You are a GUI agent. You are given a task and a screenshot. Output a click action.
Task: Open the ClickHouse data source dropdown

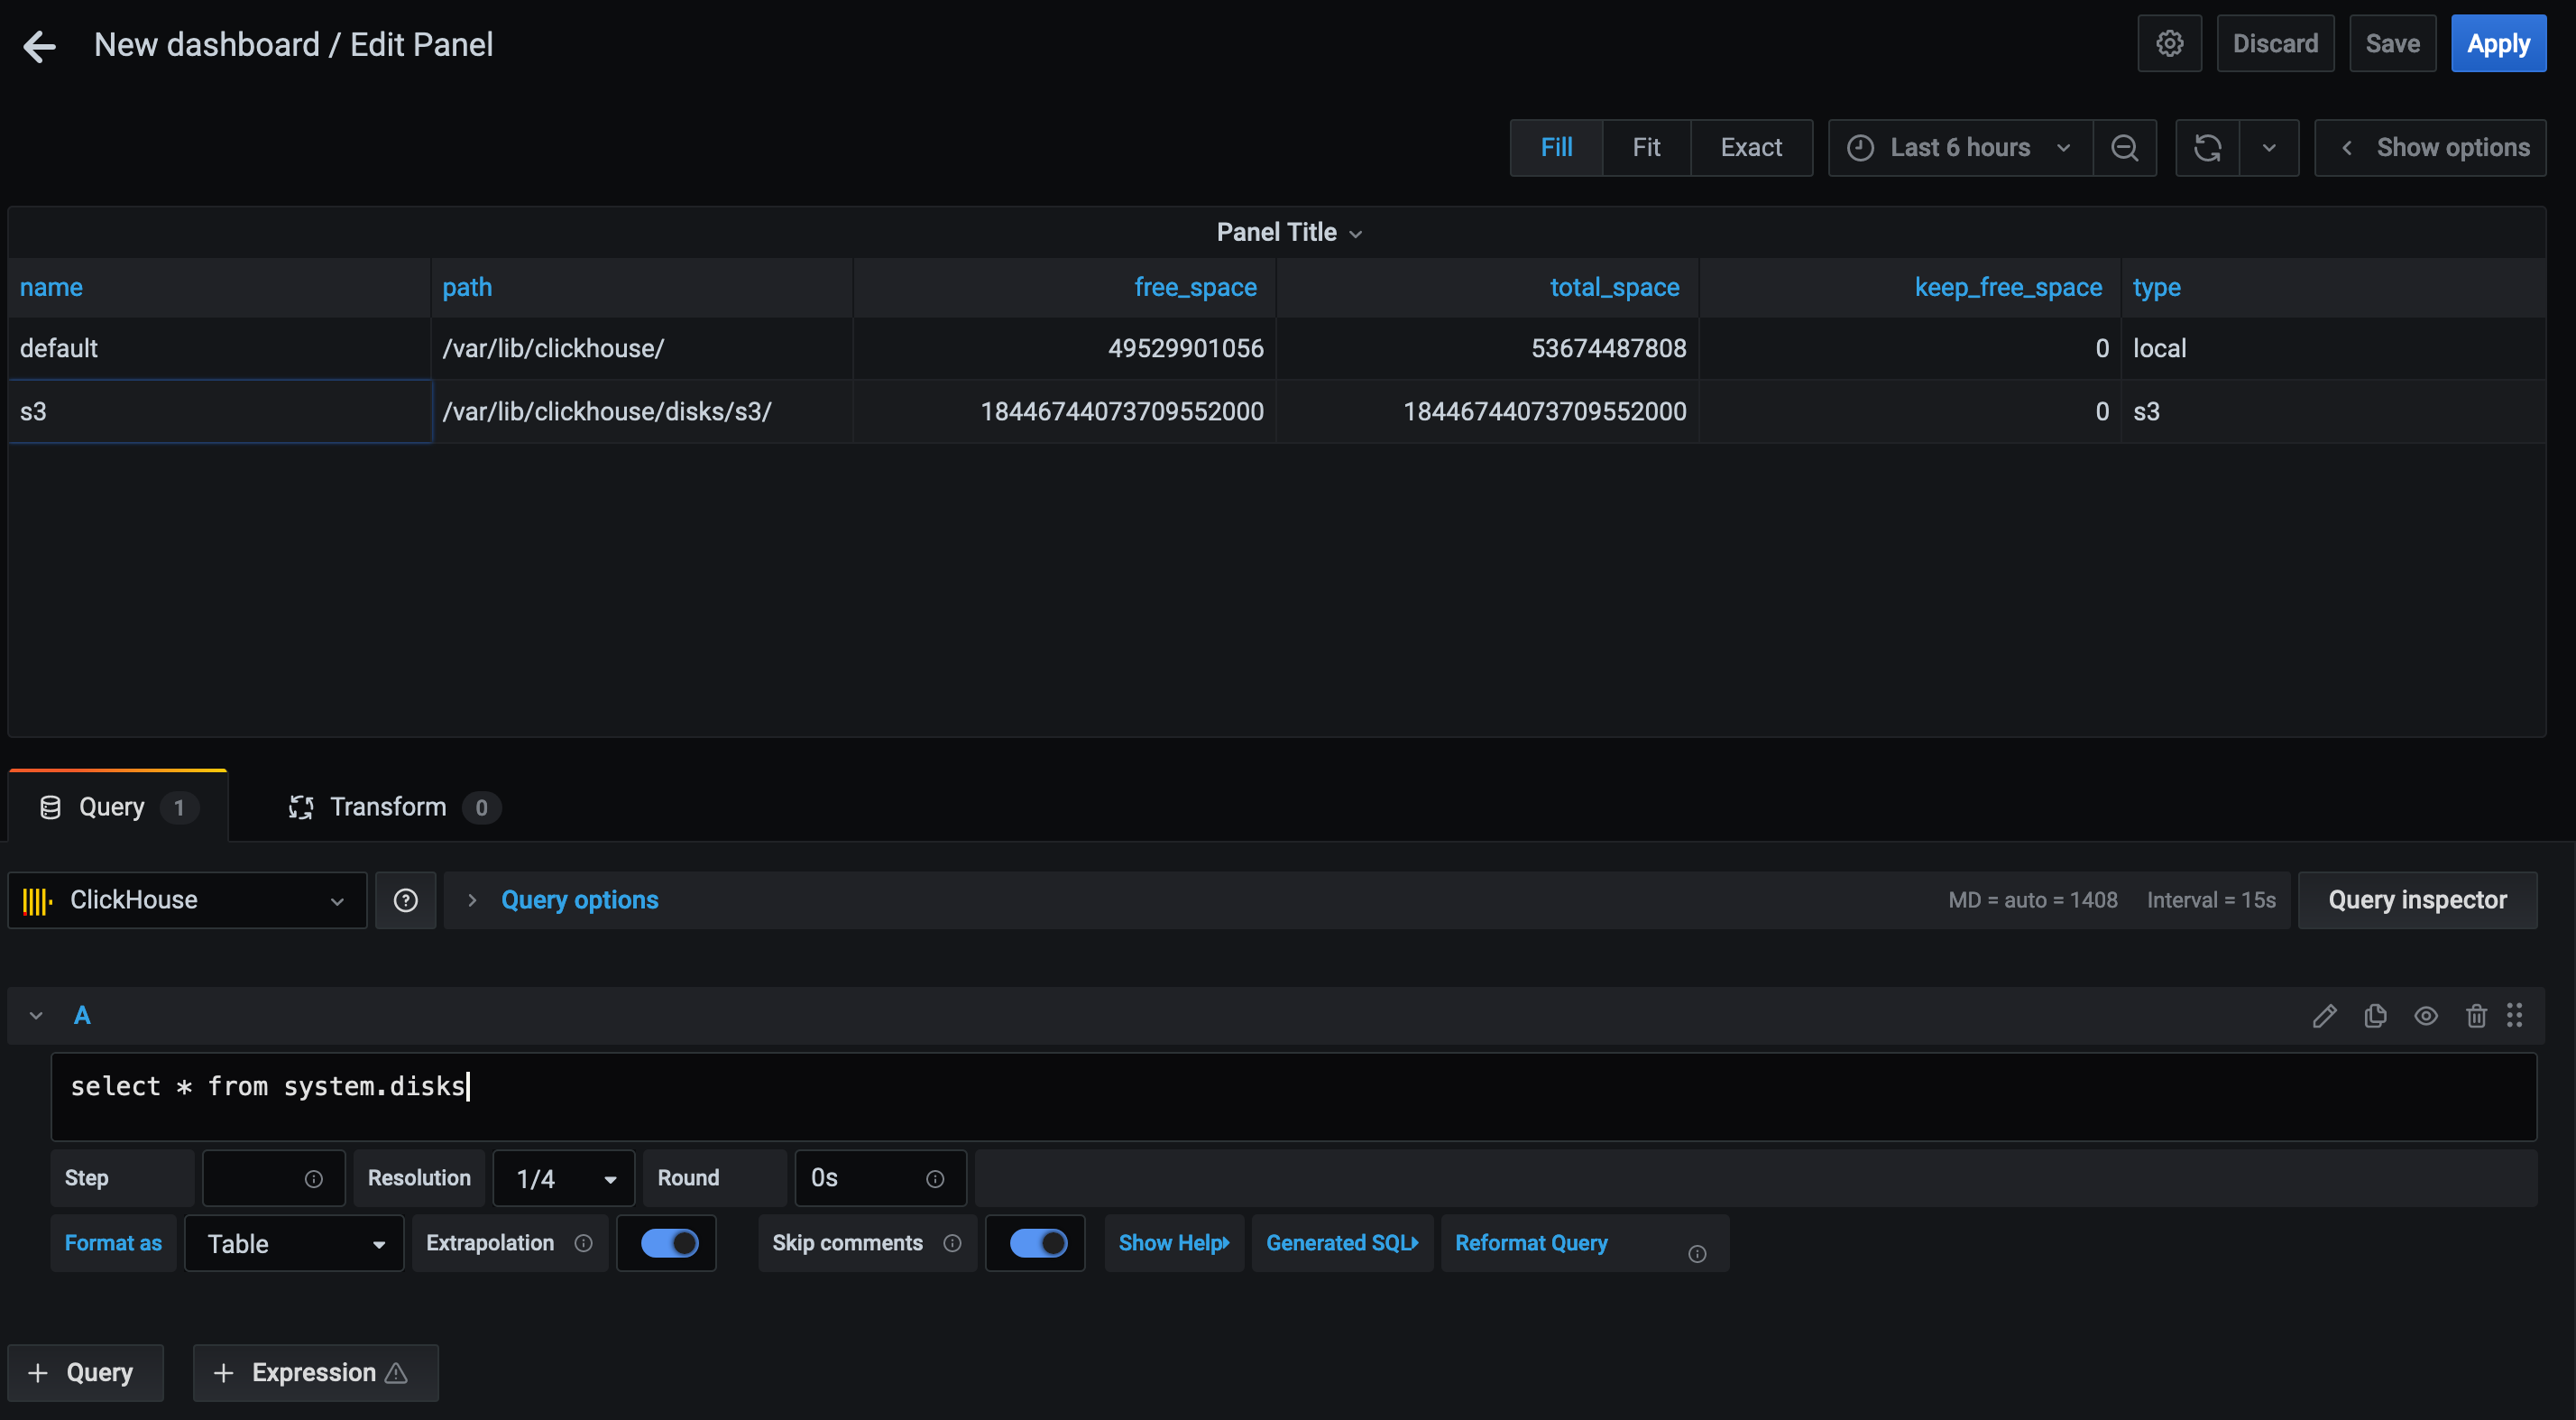point(187,900)
